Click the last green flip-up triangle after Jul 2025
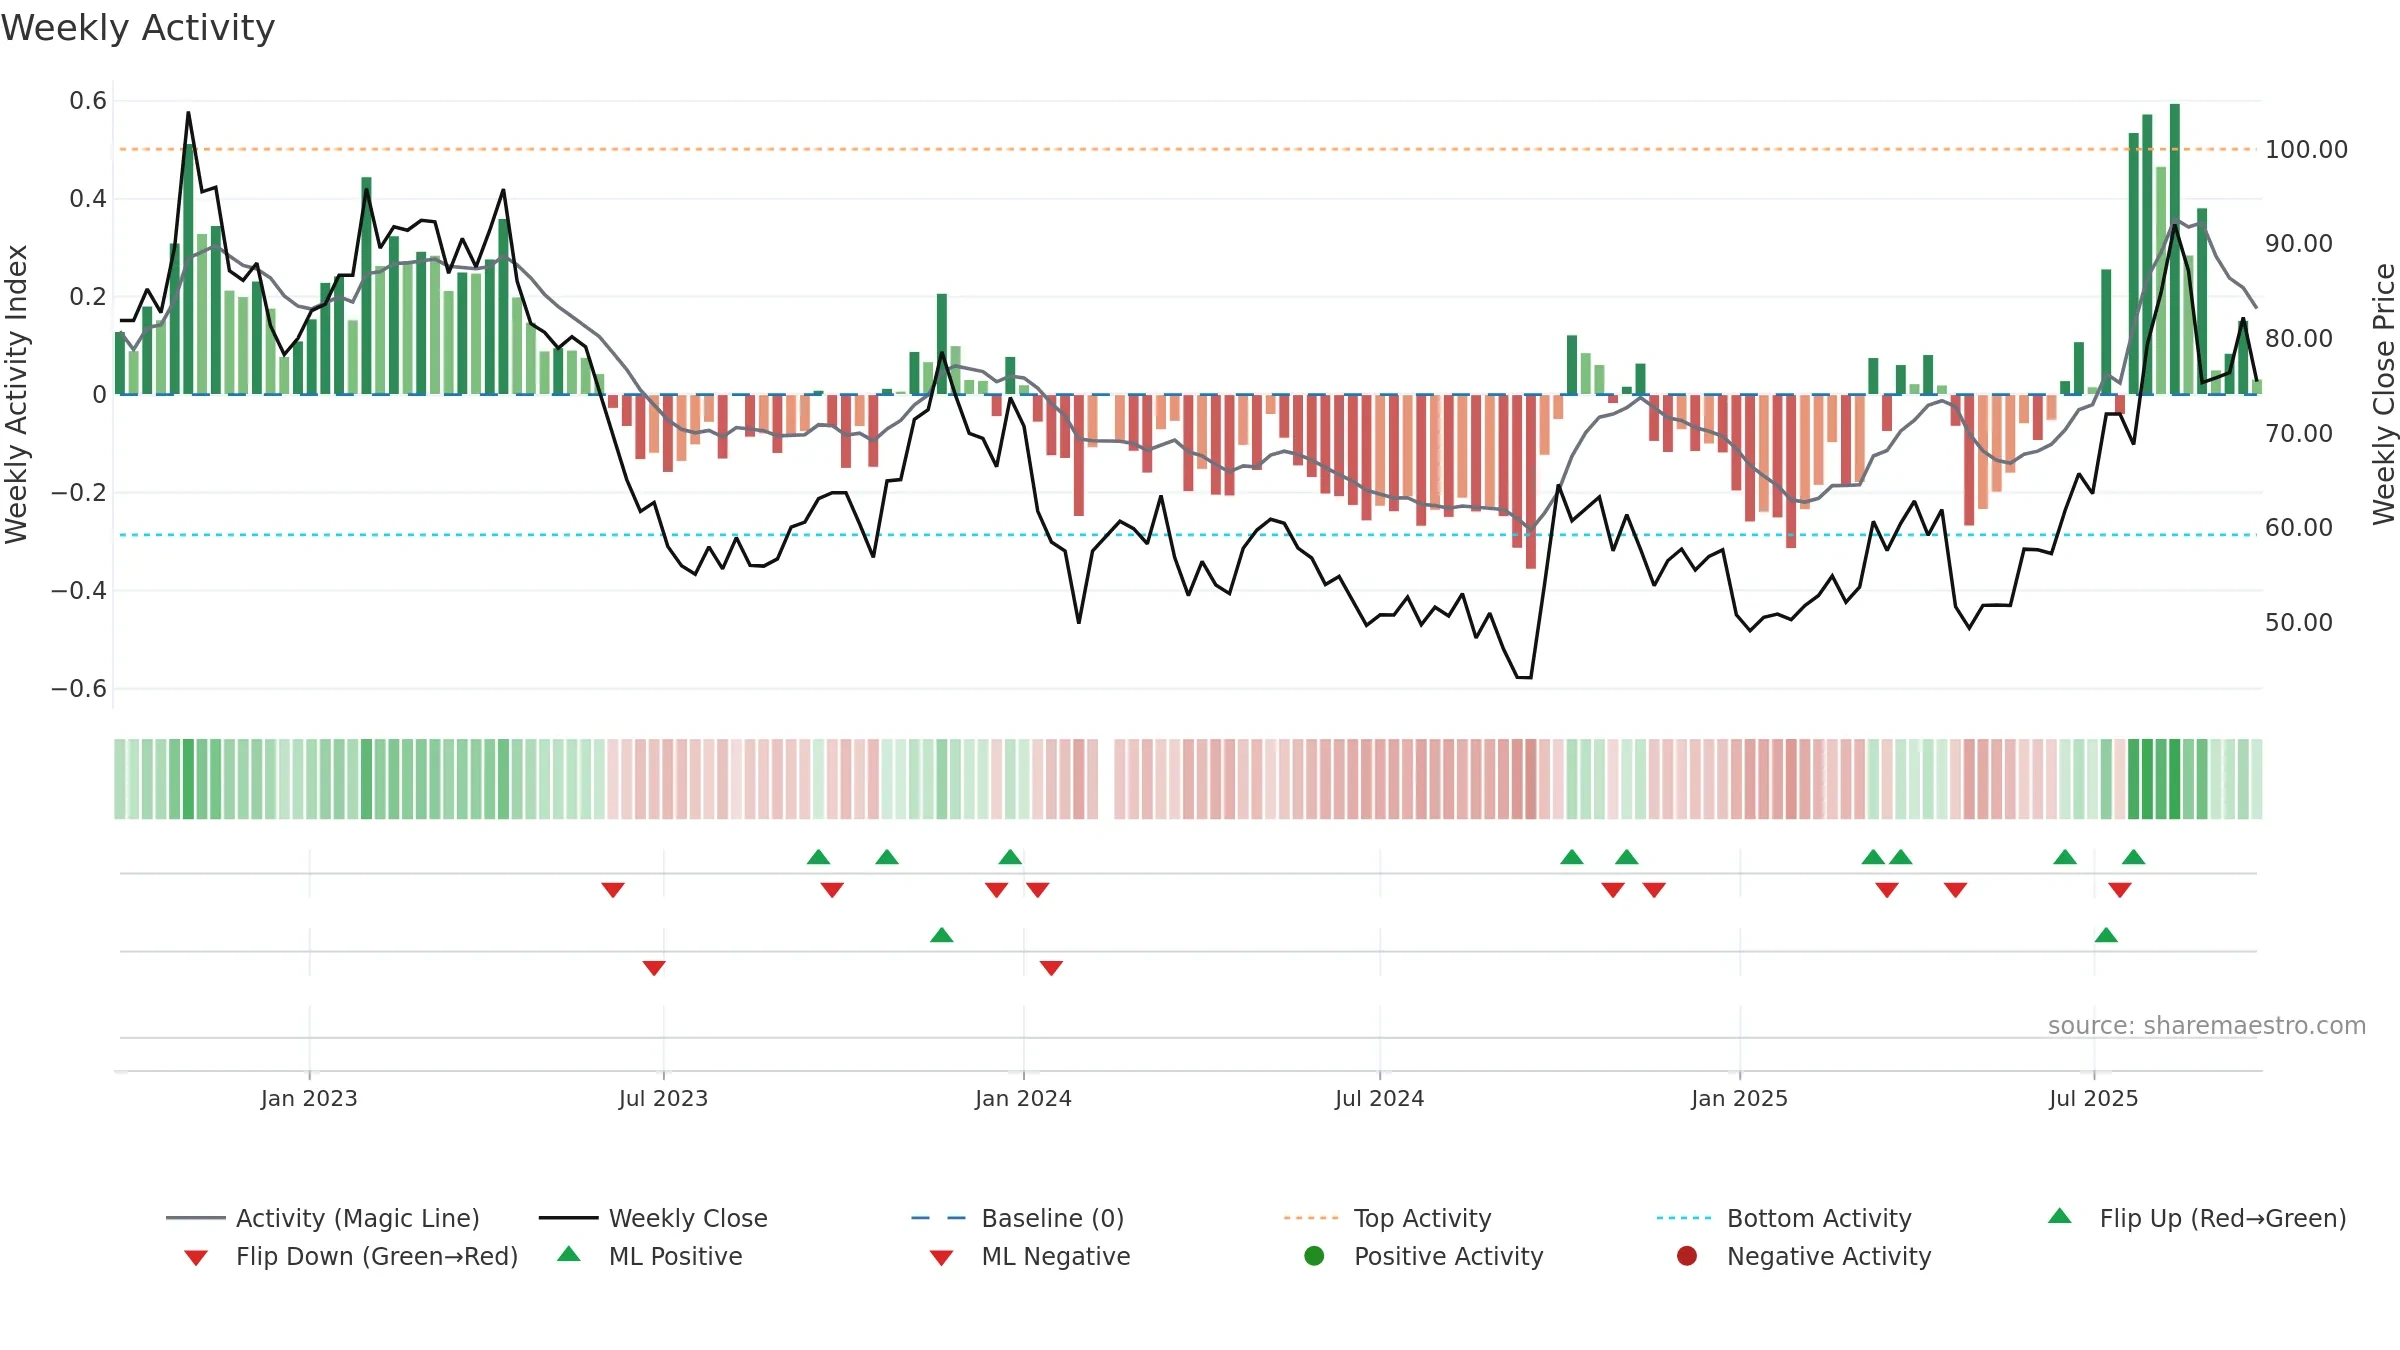2400x1350 pixels. [x=2134, y=857]
